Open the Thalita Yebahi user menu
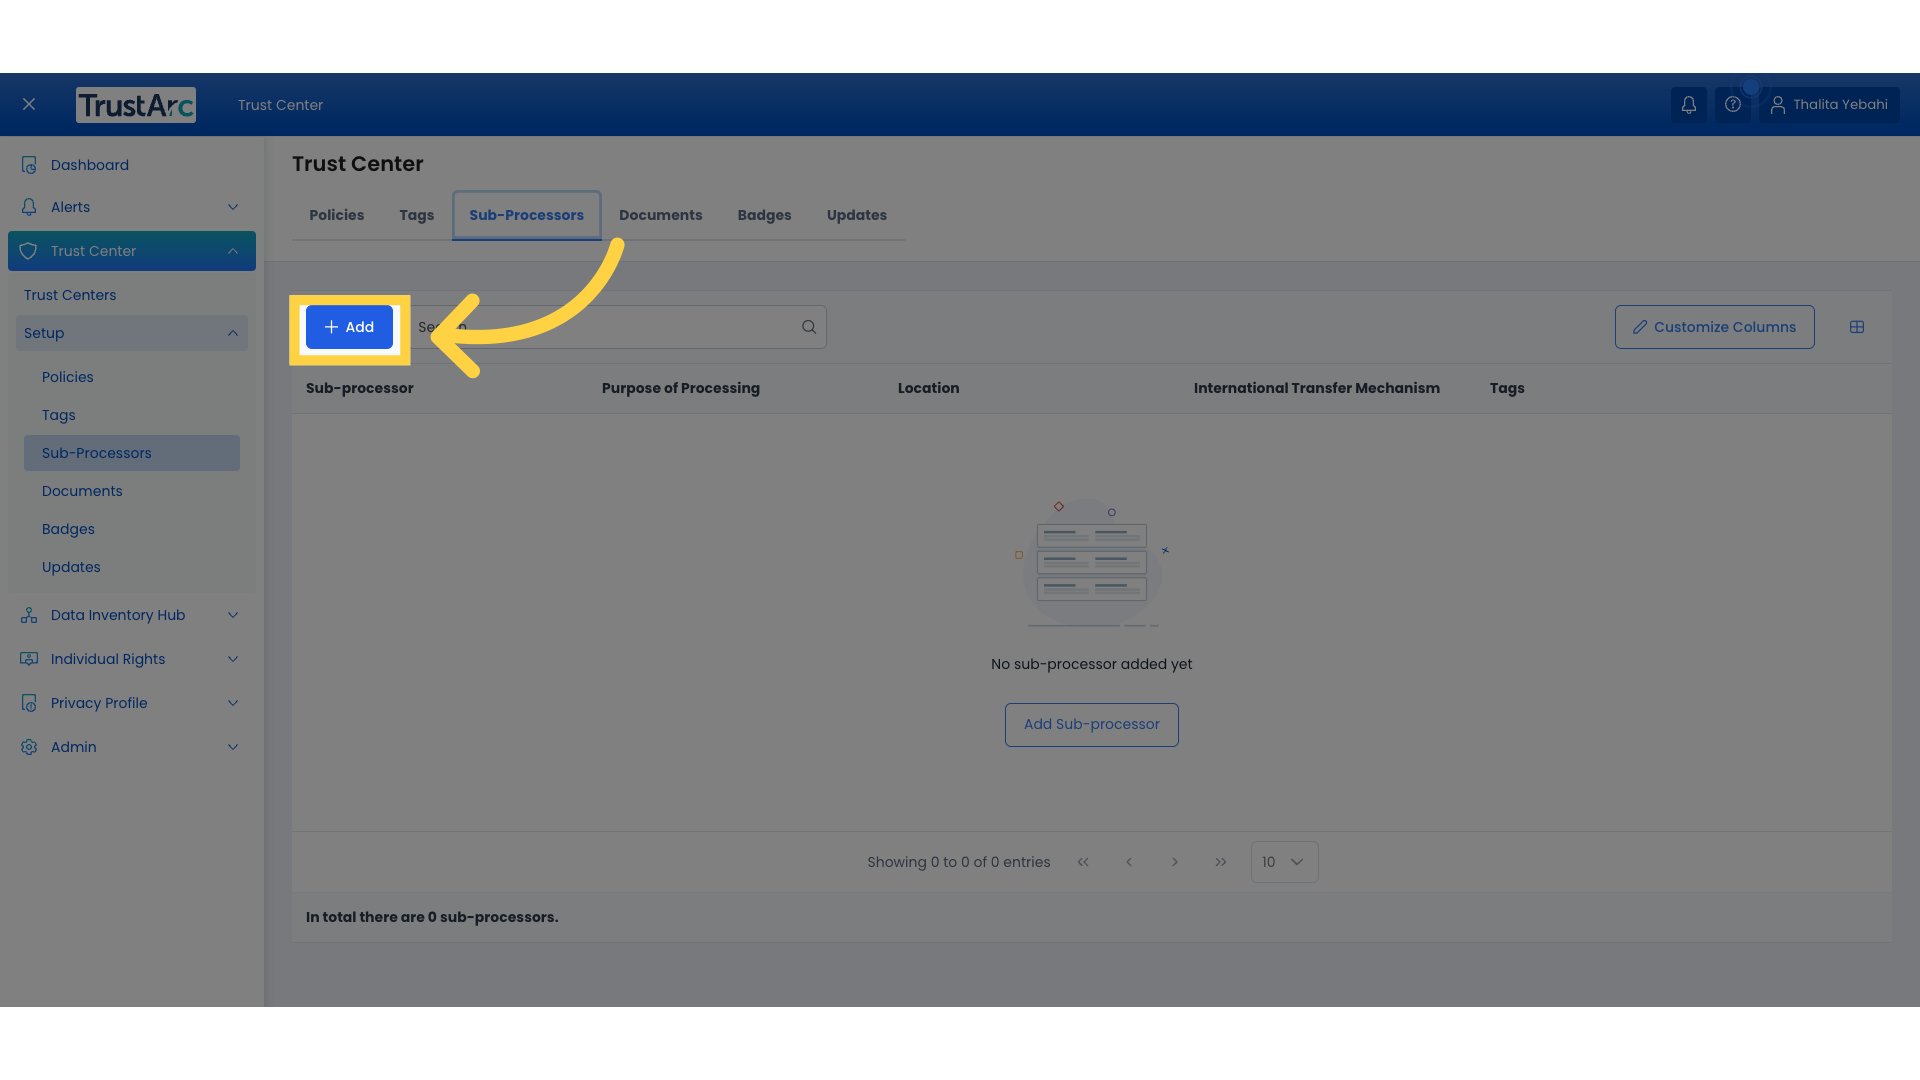The image size is (1920, 1080). click(x=1829, y=105)
